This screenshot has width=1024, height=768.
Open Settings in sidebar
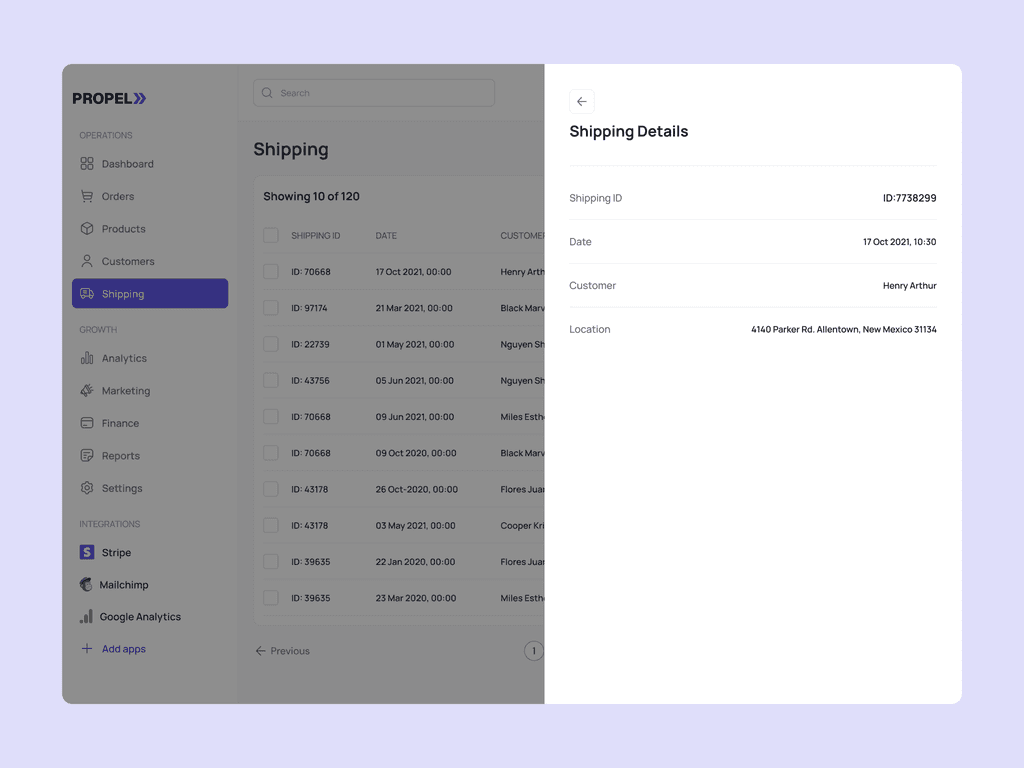click(x=150, y=488)
